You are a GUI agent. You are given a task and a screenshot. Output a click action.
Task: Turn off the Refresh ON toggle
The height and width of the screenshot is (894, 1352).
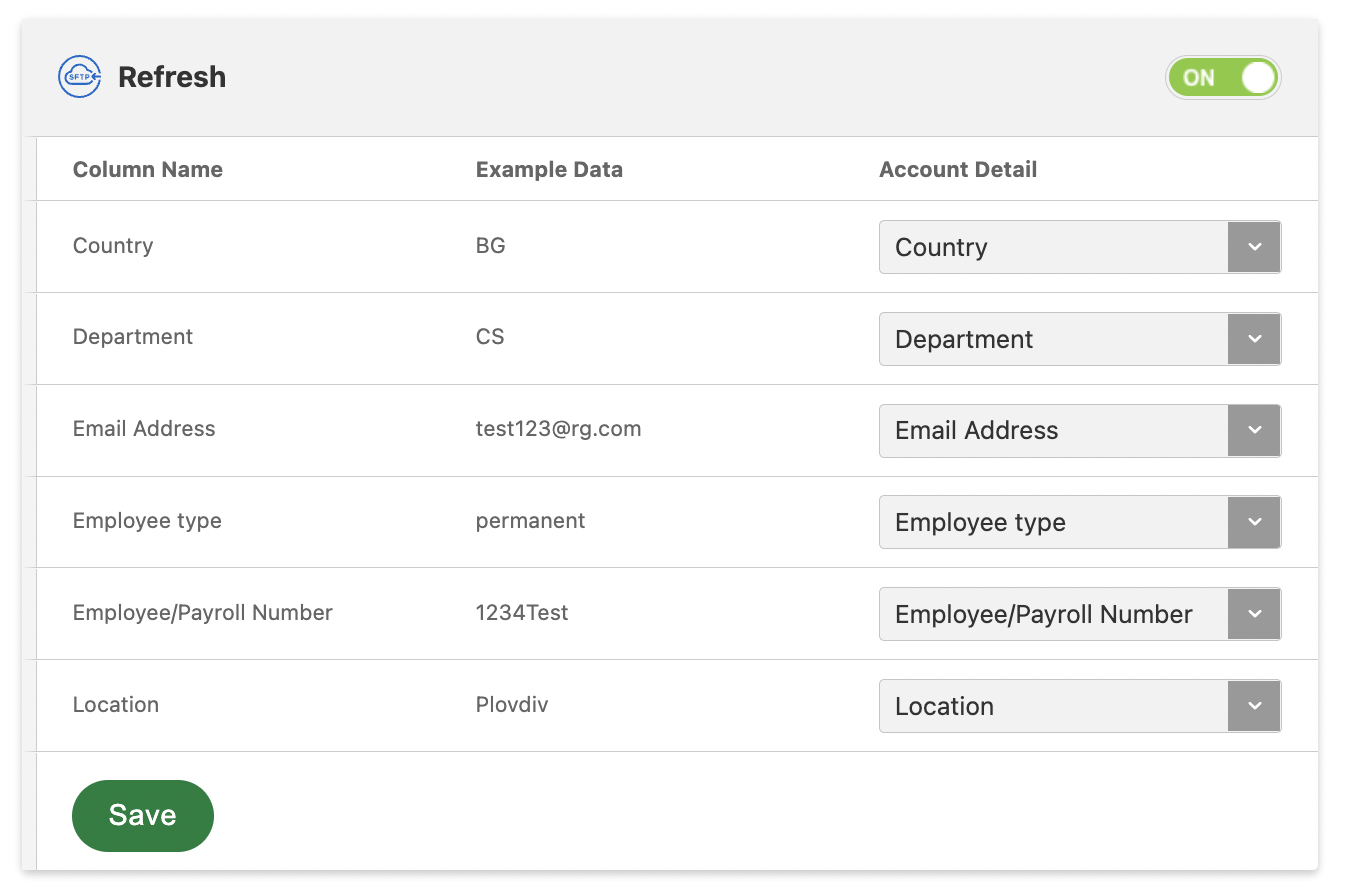1223,77
